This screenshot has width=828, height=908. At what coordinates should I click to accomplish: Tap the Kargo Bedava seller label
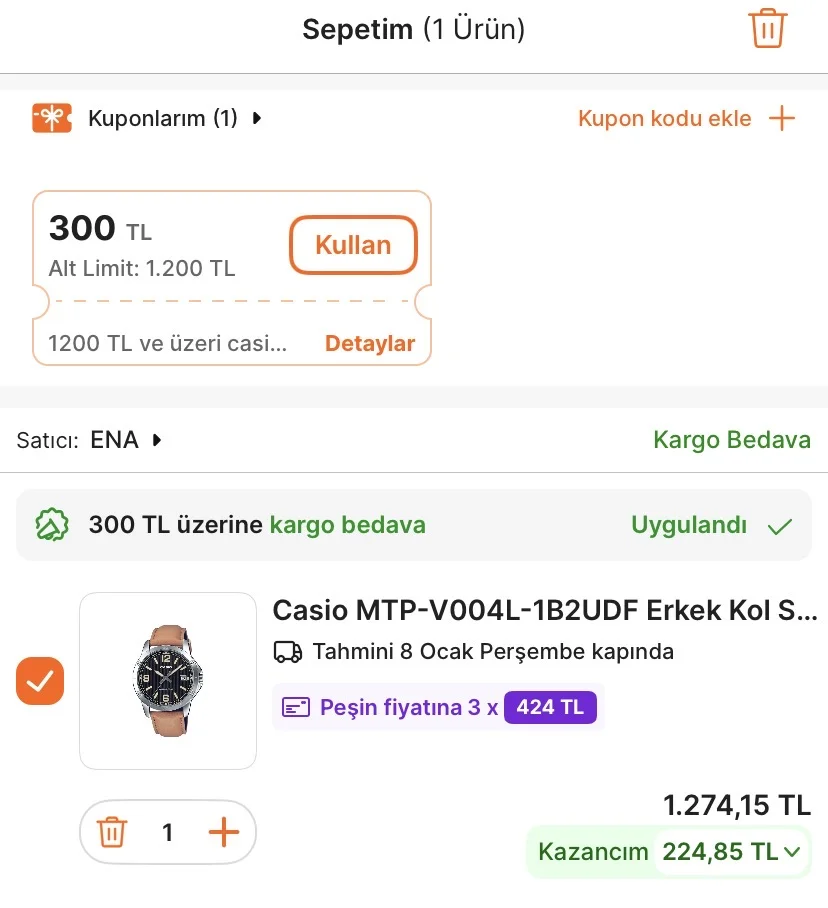732,440
